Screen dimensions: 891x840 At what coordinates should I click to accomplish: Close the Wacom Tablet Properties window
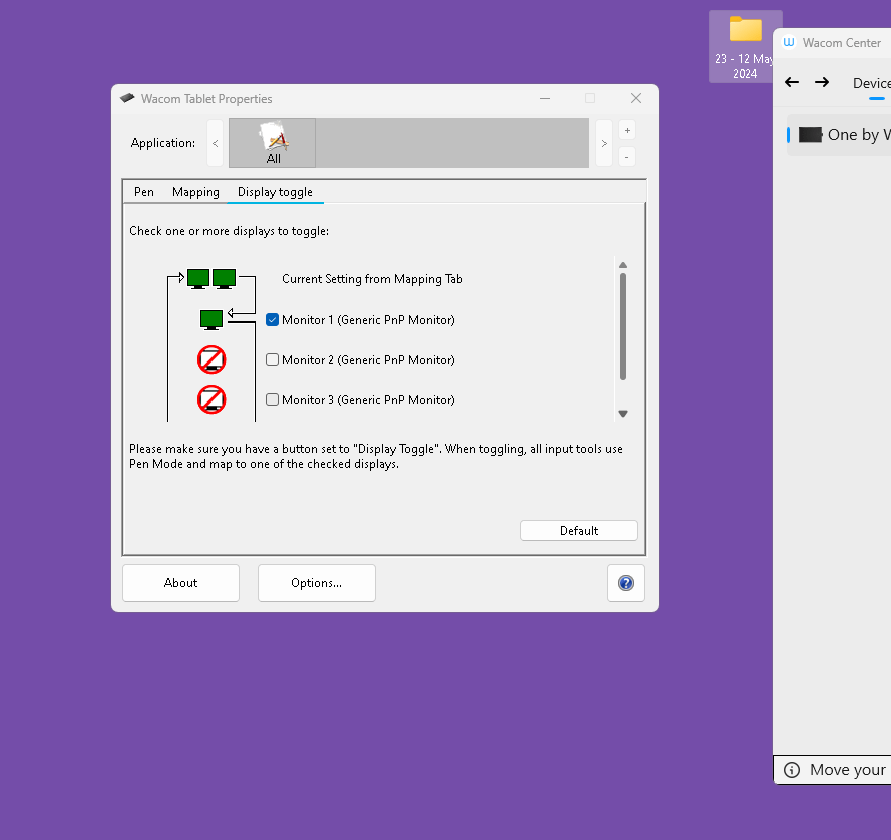tap(636, 98)
